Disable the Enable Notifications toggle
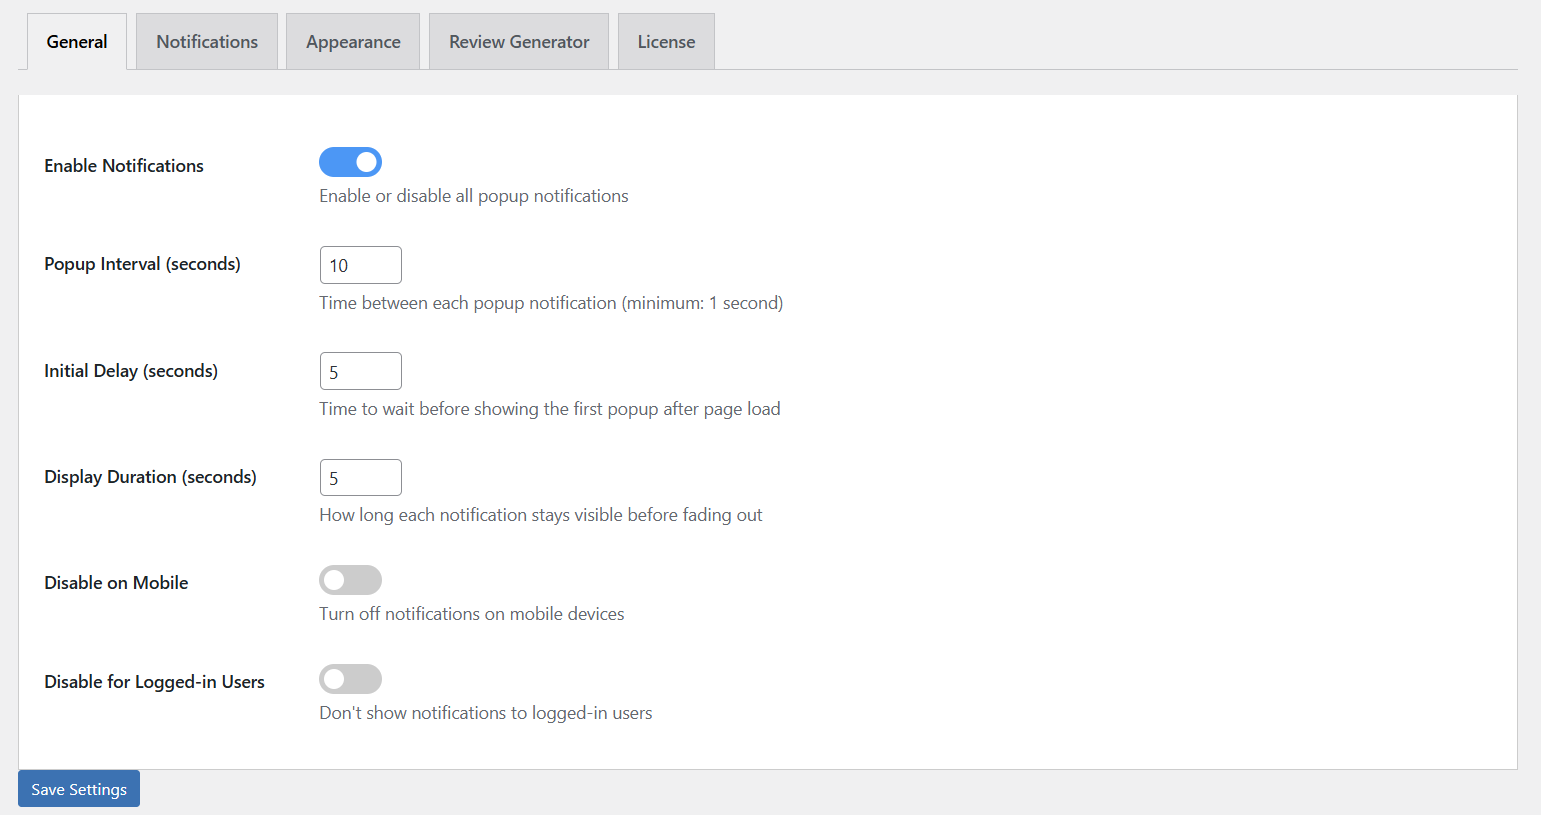This screenshot has width=1541, height=815. [350, 162]
